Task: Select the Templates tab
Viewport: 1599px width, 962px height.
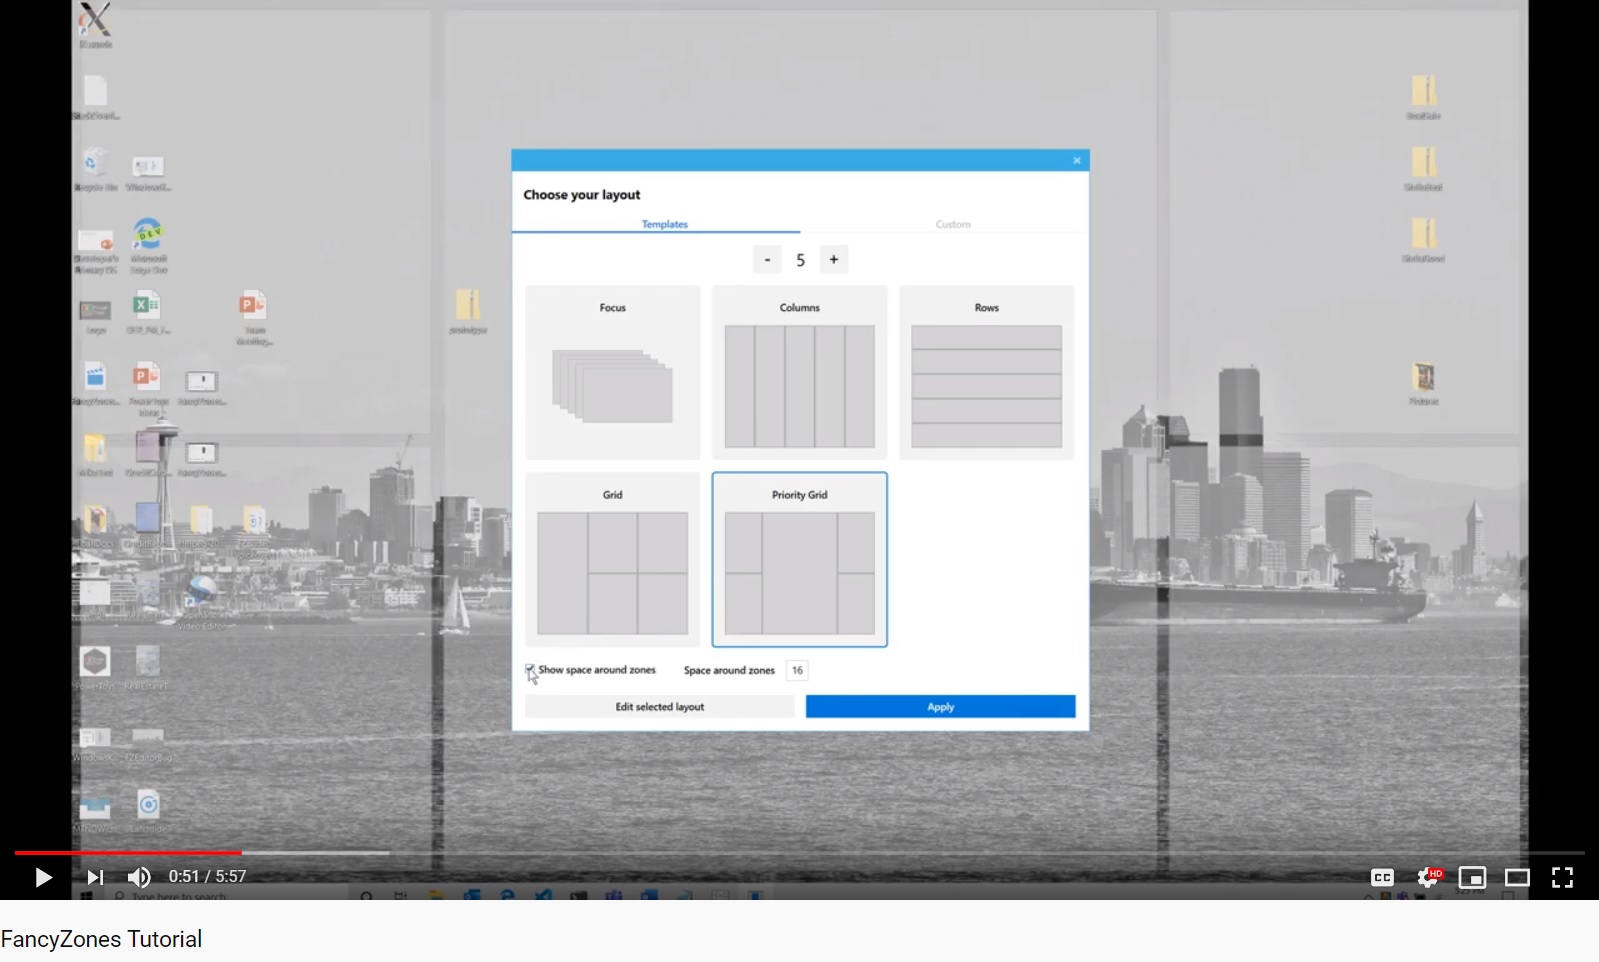Action: (664, 224)
